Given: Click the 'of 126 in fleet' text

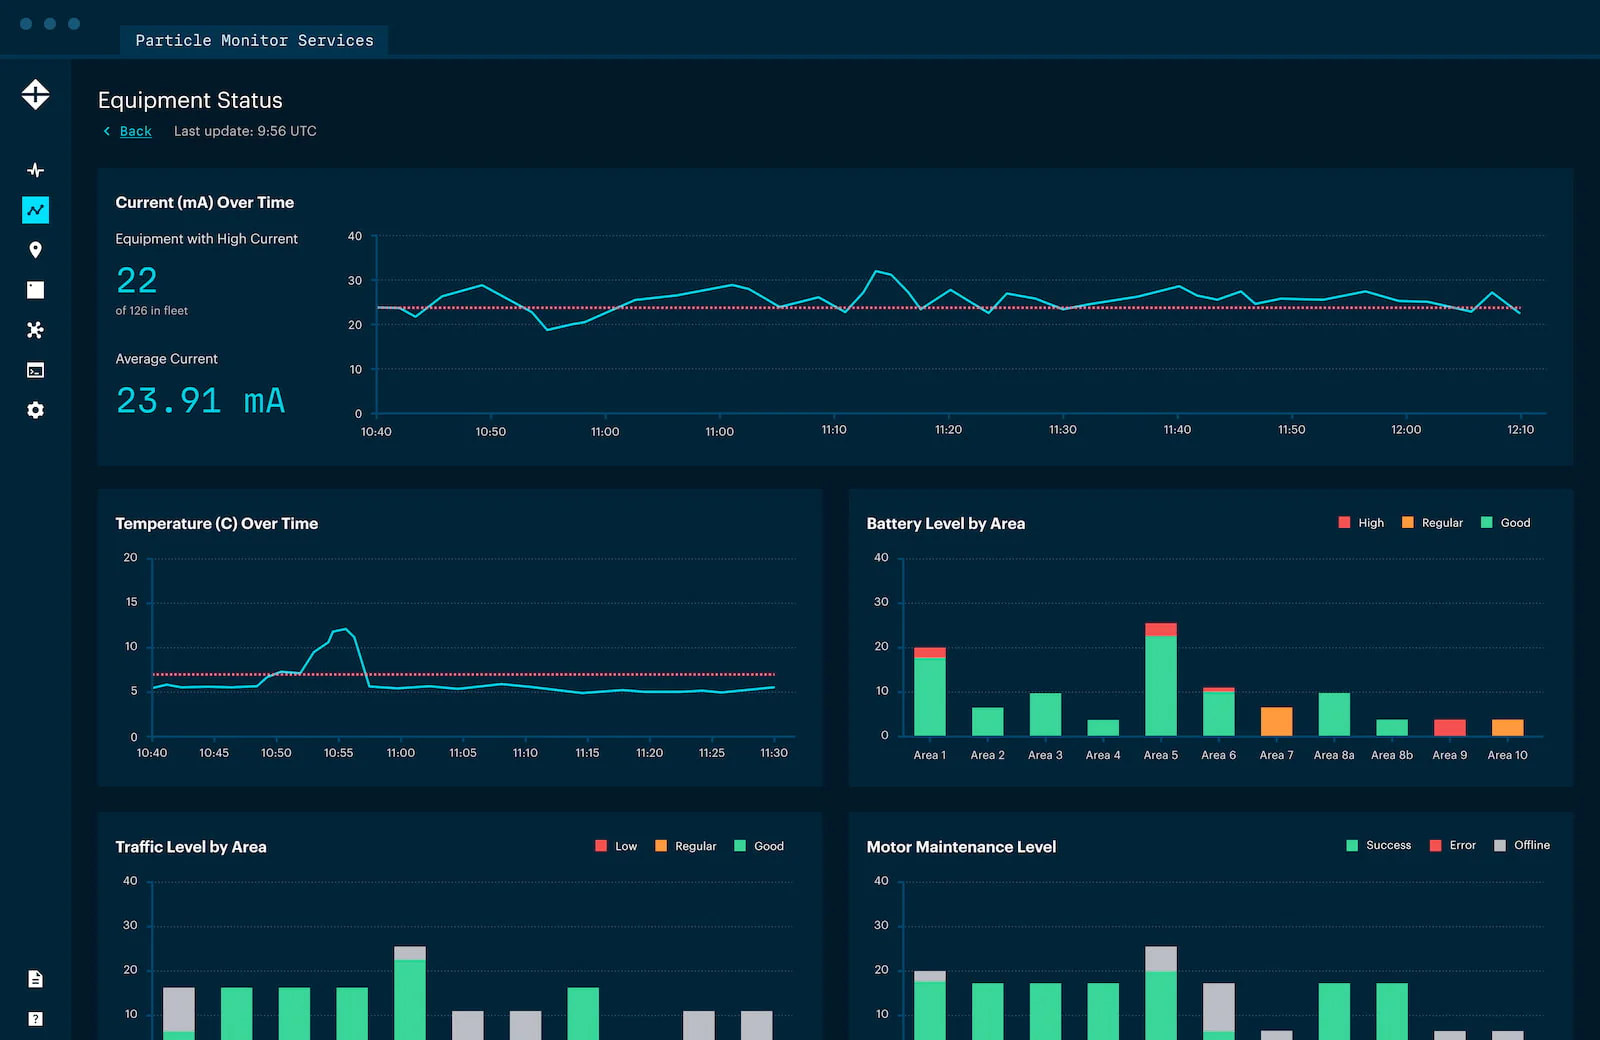Looking at the screenshot, I should [x=152, y=311].
